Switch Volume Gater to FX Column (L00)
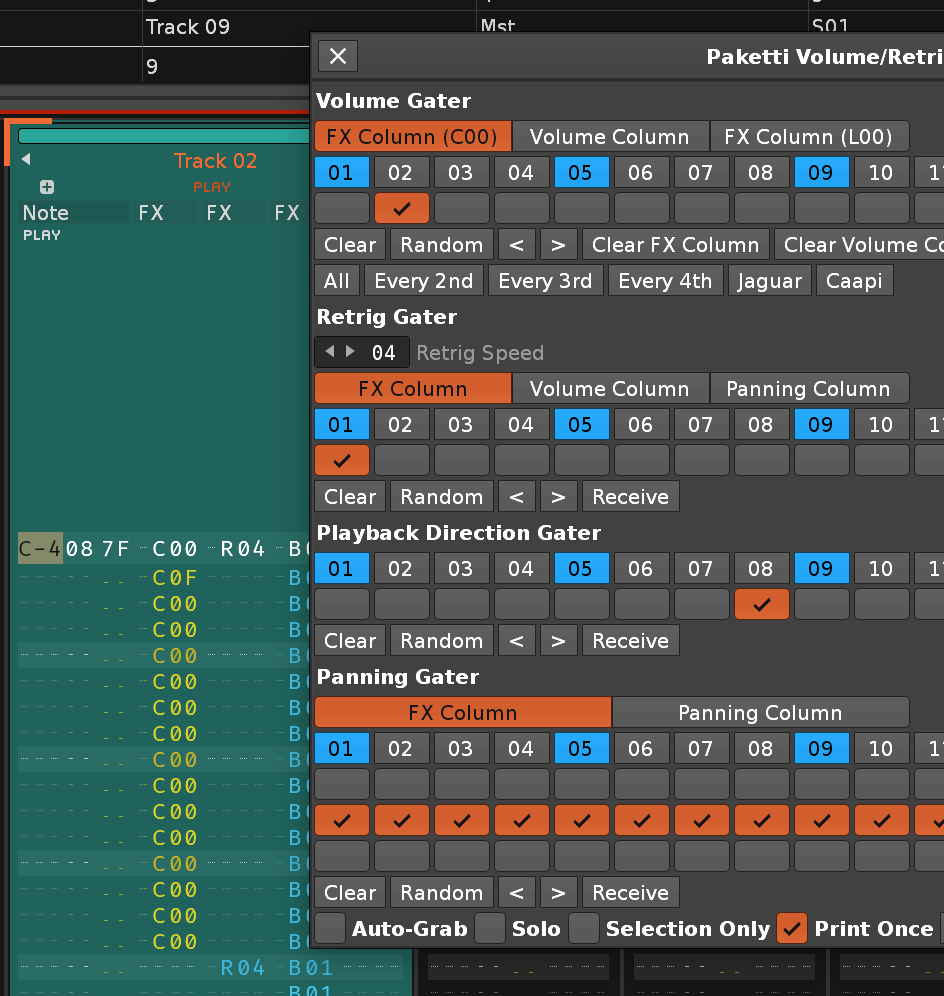944x996 pixels. point(809,137)
